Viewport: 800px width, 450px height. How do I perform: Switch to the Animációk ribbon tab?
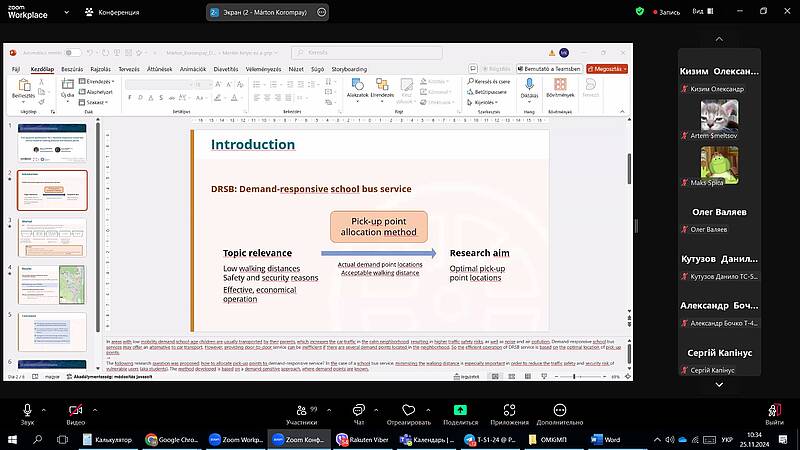[193, 69]
